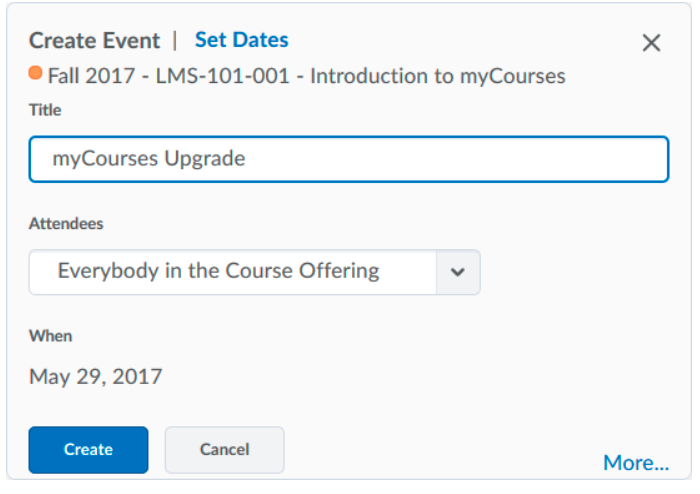The width and height of the screenshot is (700, 494).
Task: Click the divider beside Set Dates
Action: tap(176, 41)
